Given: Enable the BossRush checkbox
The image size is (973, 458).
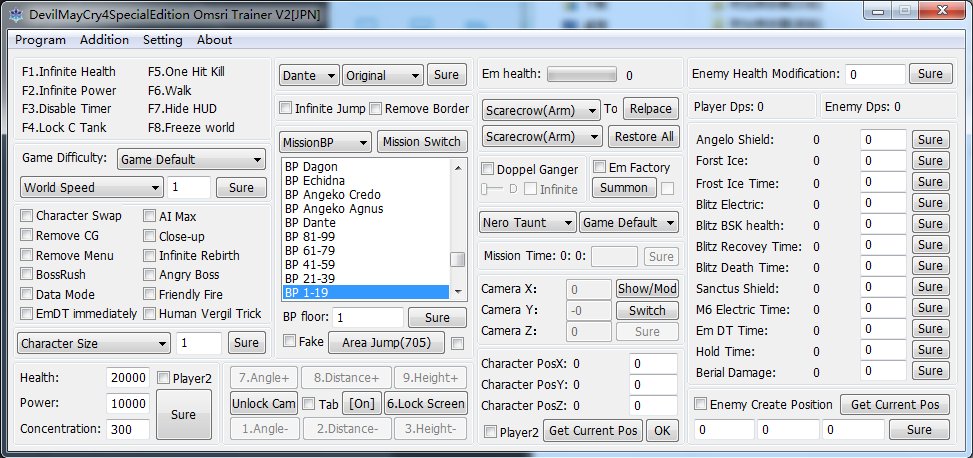Looking at the screenshot, I should pyautogui.click(x=26, y=274).
